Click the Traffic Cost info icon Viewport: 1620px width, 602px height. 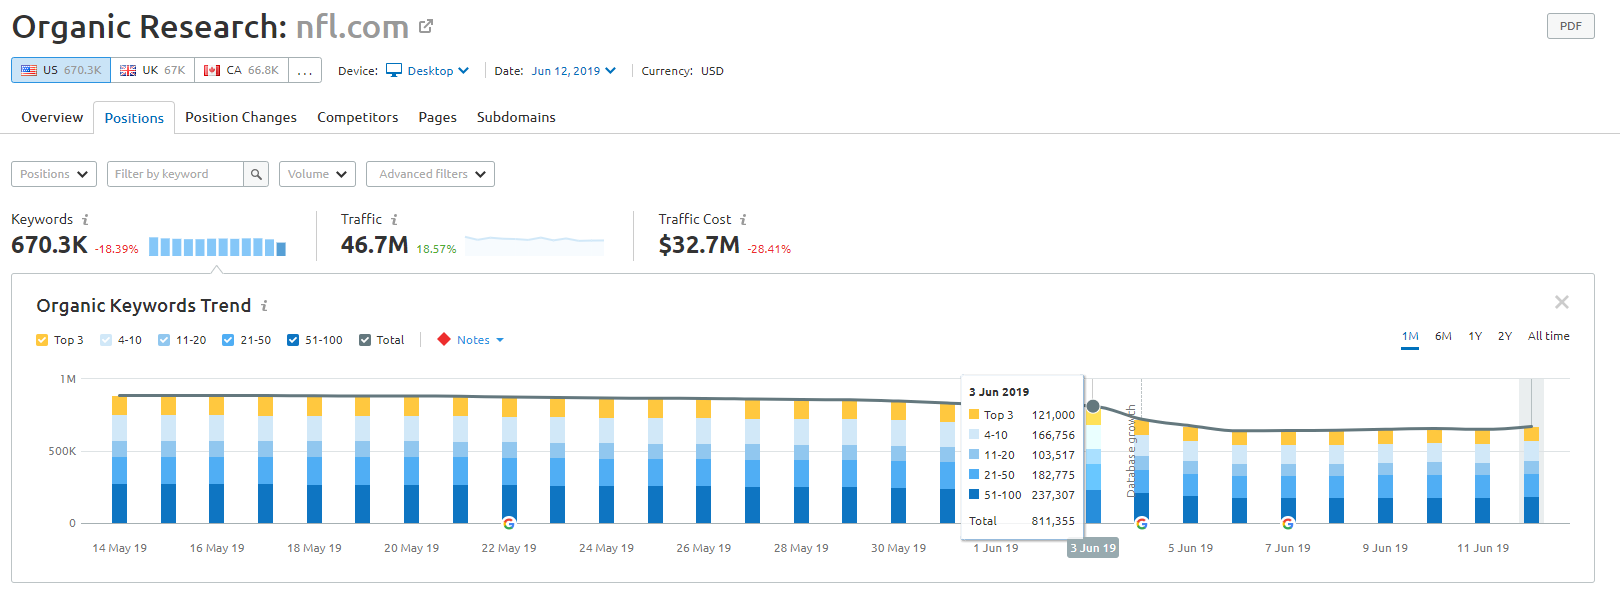pyautogui.click(x=743, y=220)
